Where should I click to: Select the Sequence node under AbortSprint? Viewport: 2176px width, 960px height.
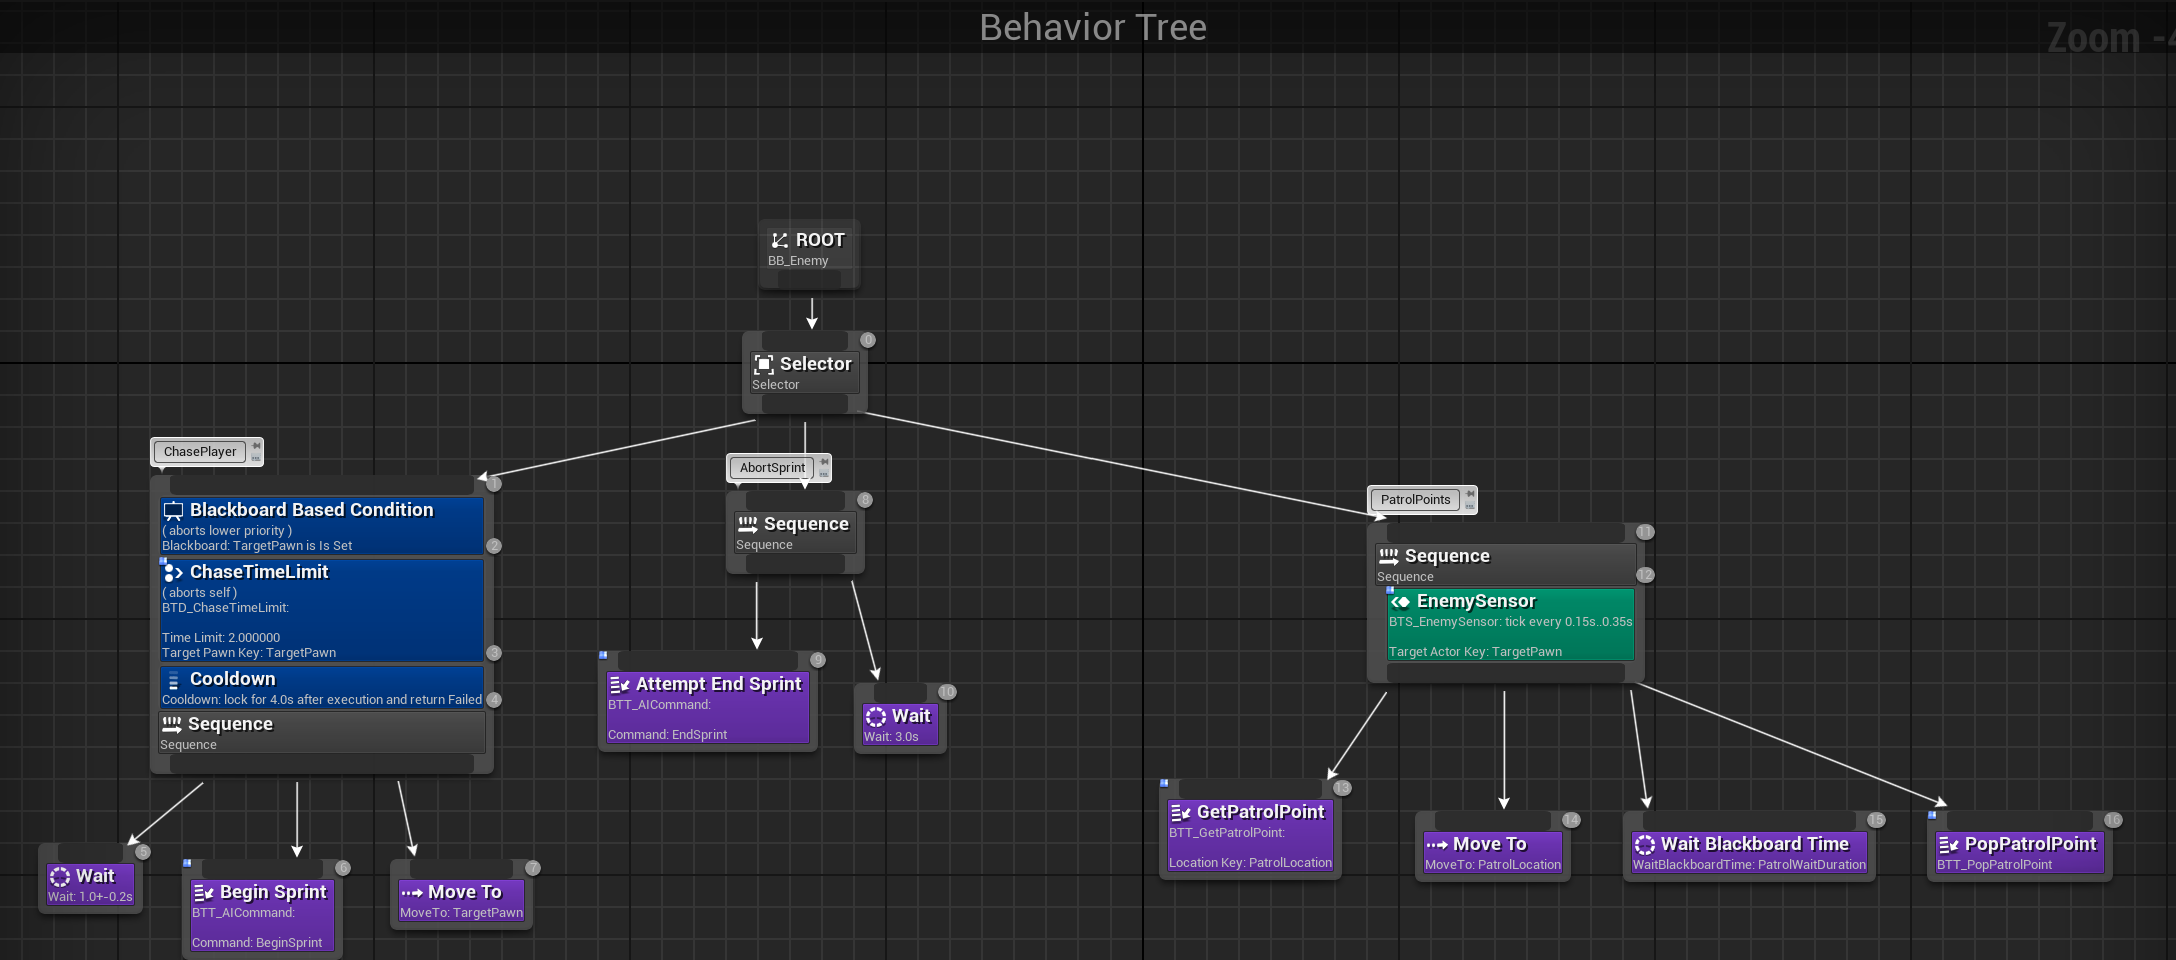coord(794,533)
